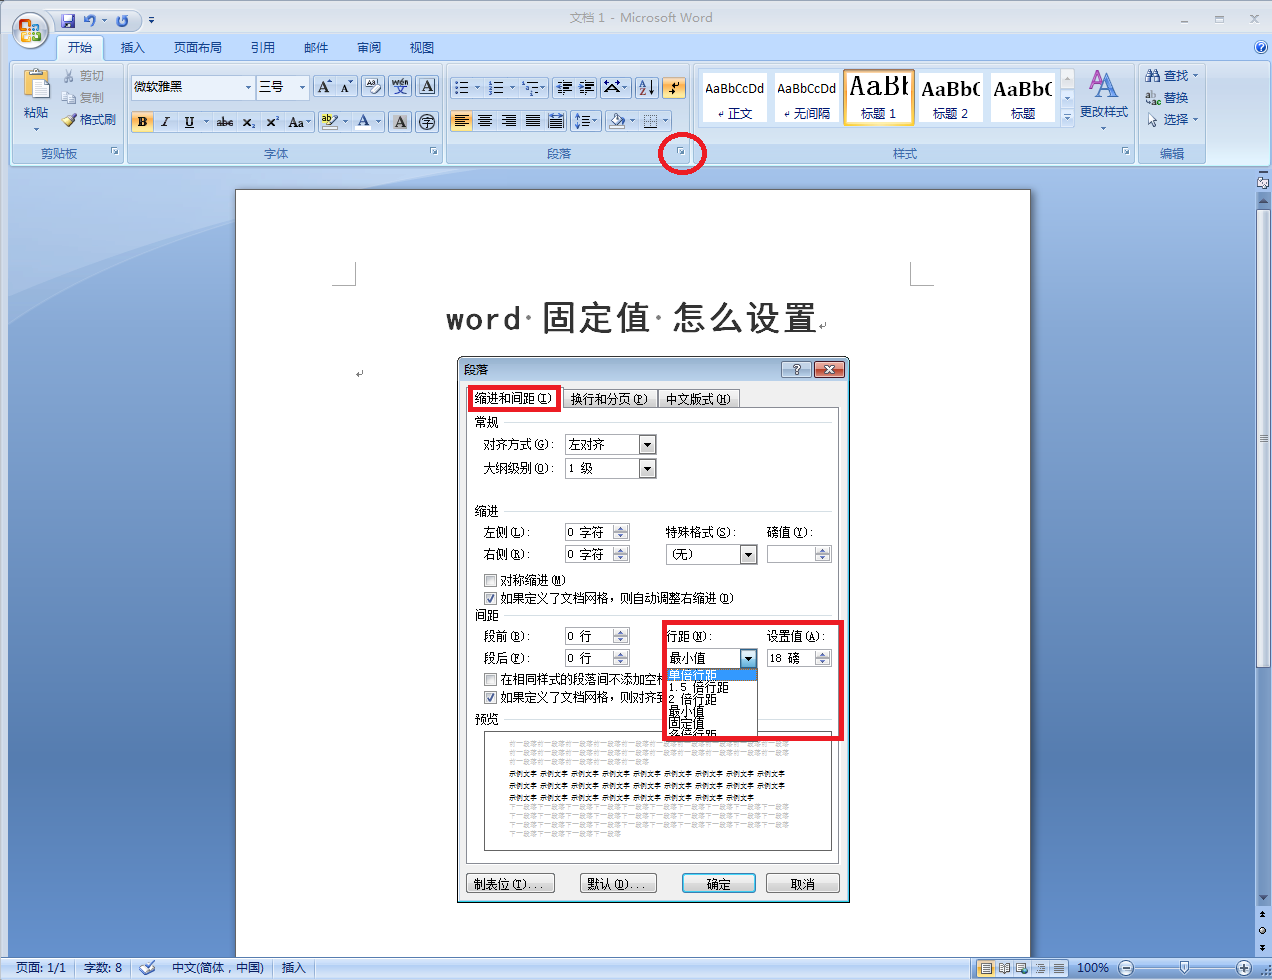
Task: Open the 对齐方式 alignment dropdown
Action: click(x=647, y=444)
